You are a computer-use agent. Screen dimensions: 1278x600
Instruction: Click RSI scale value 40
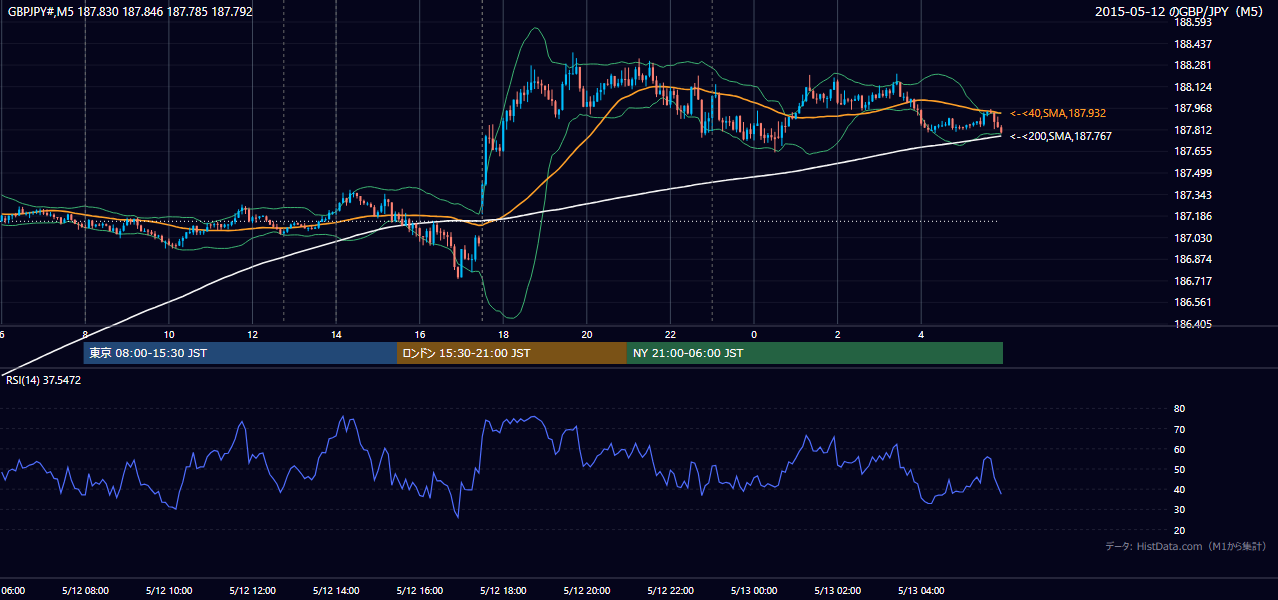click(1179, 489)
